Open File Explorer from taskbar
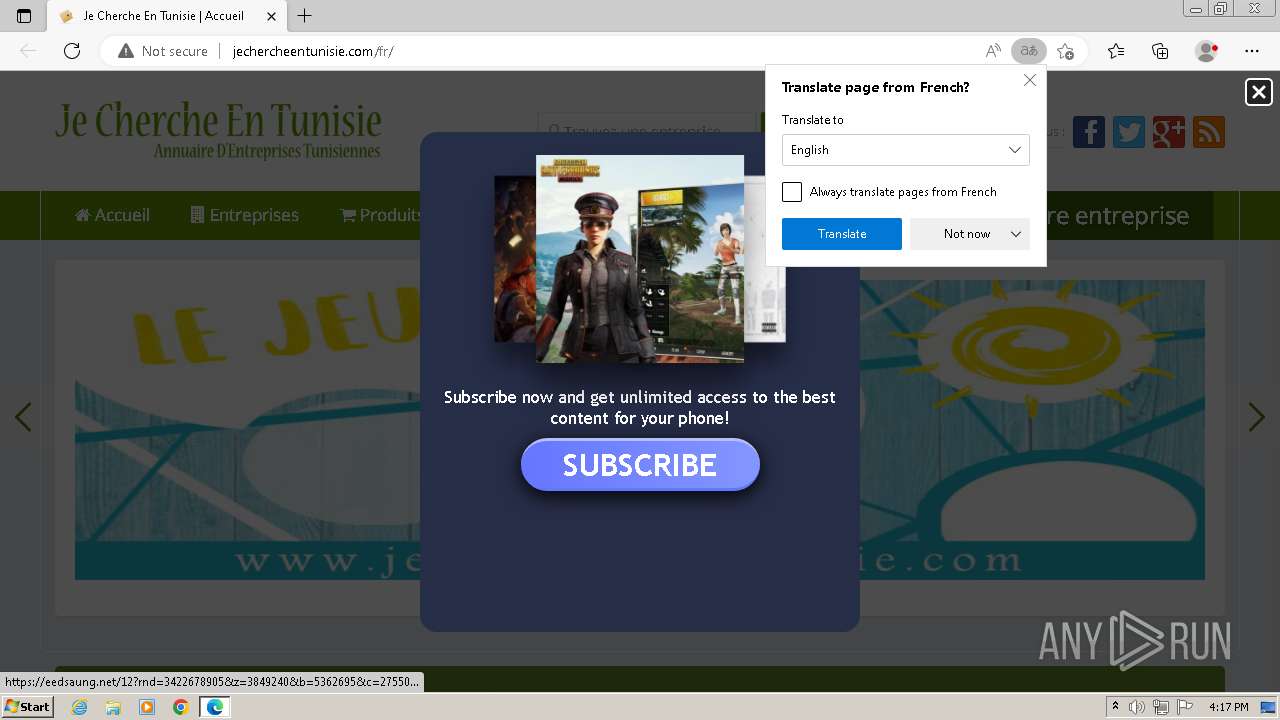1280x720 pixels. (113, 707)
